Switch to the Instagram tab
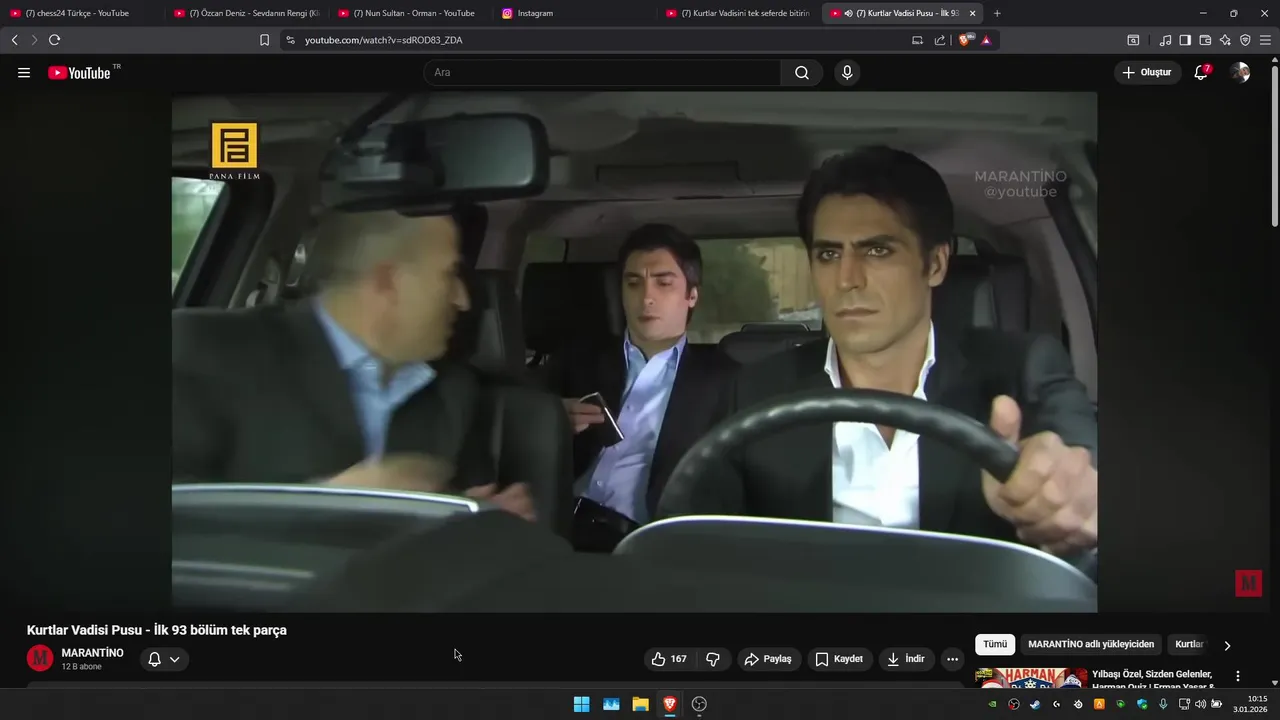This screenshot has width=1280, height=720. [x=575, y=13]
